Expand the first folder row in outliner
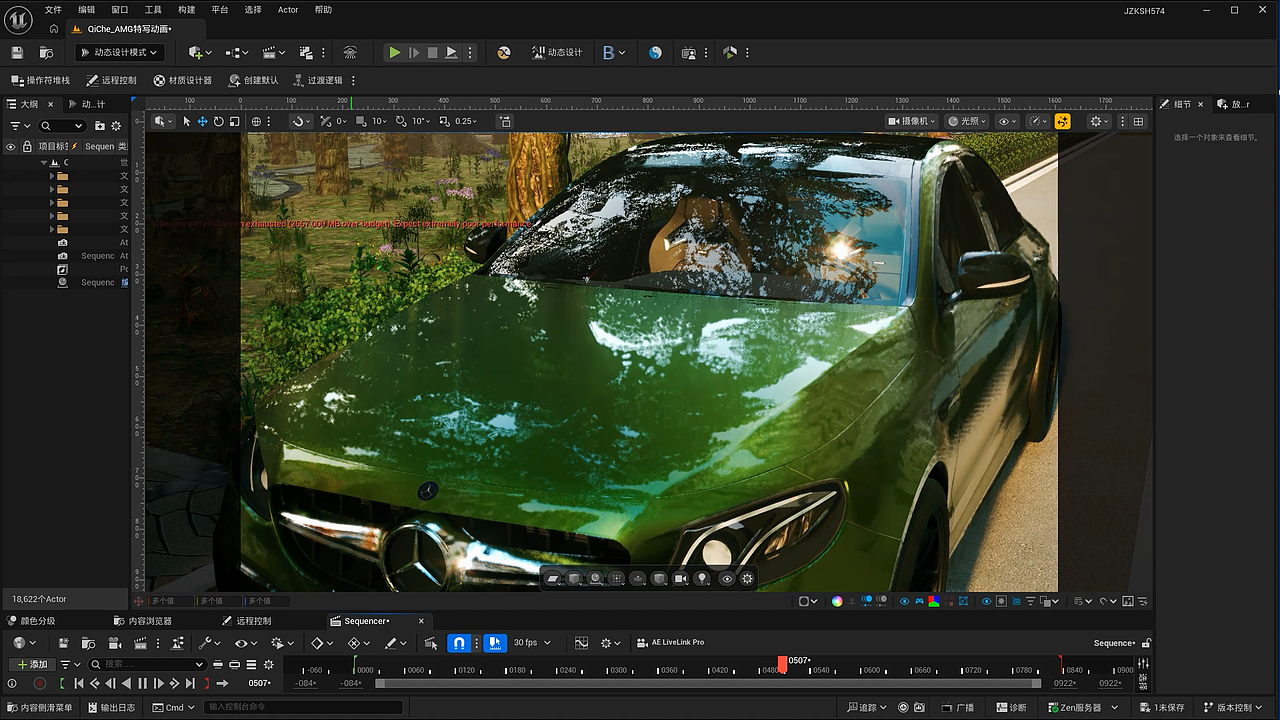The width and height of the screenshot is (1280, 720). [x=52, y=175]
